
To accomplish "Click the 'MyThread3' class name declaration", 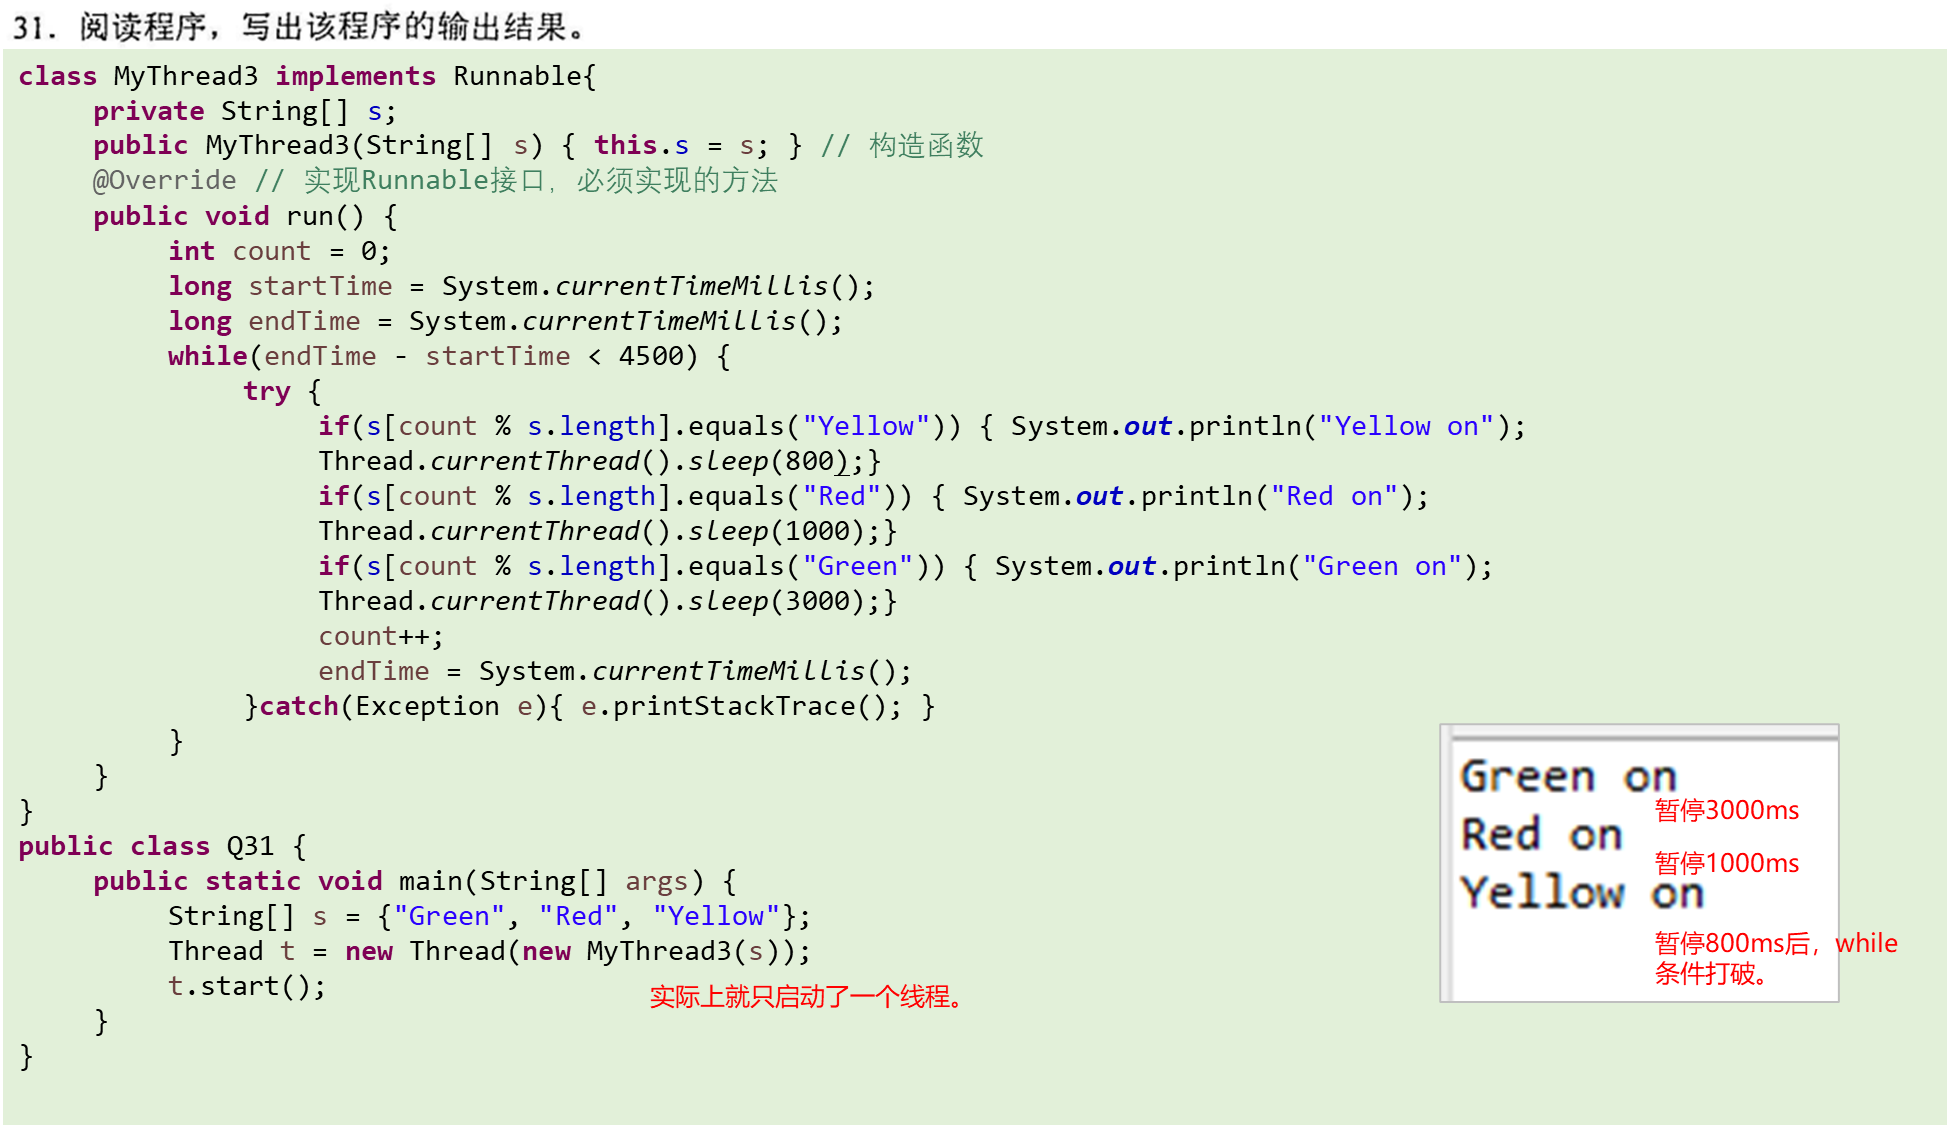I will [x=185, y=76].
